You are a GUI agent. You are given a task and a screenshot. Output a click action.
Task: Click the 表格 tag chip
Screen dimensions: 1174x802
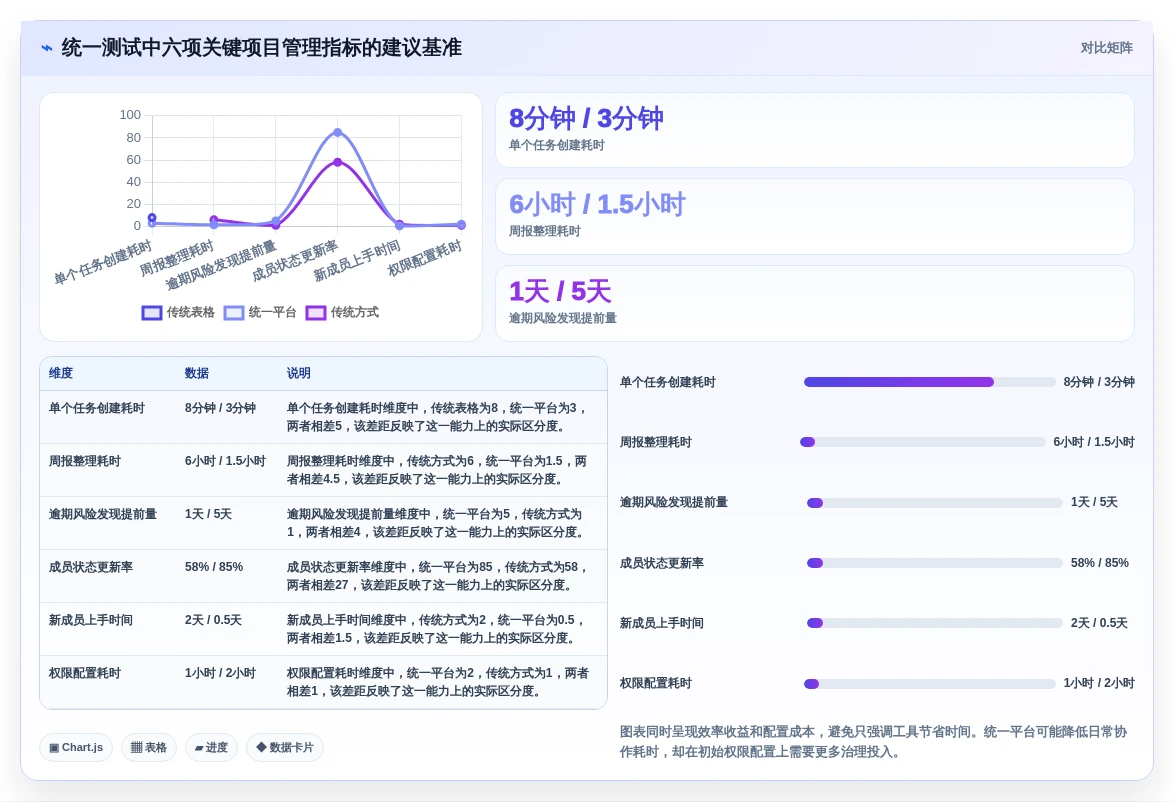149,747
